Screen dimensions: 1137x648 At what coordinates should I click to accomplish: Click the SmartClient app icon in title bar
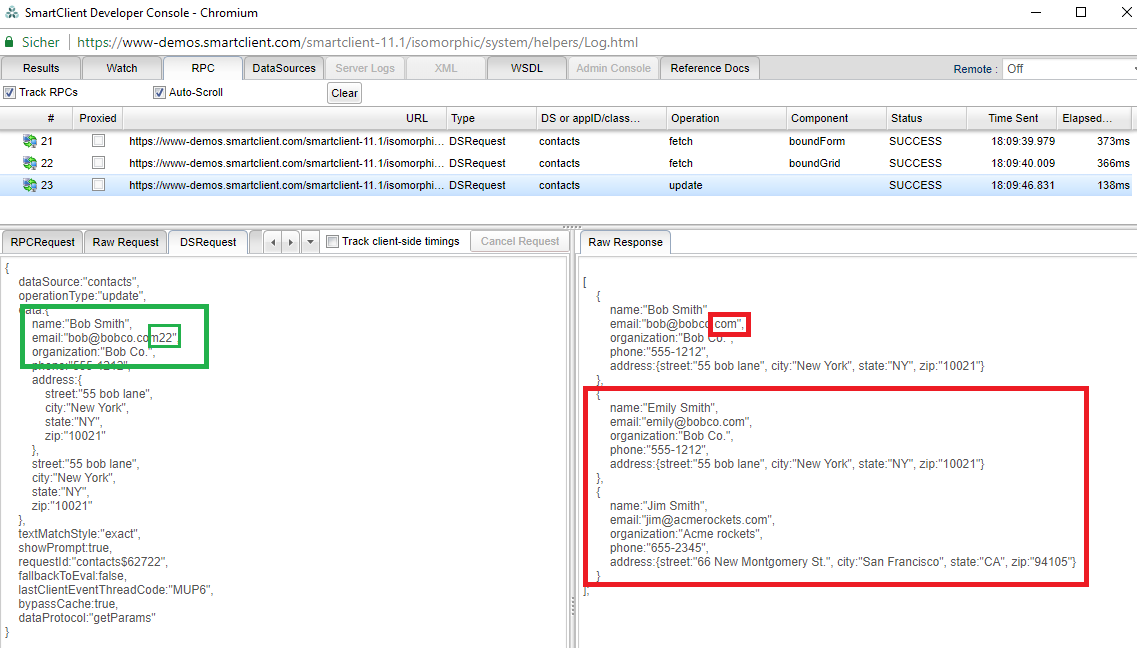tap(12, 12)
